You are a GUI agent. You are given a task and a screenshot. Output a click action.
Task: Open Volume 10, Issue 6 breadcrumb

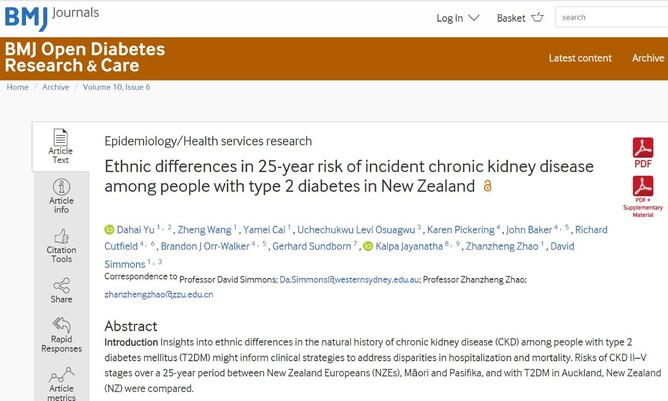pyautogui.click(x=116, y=87)
